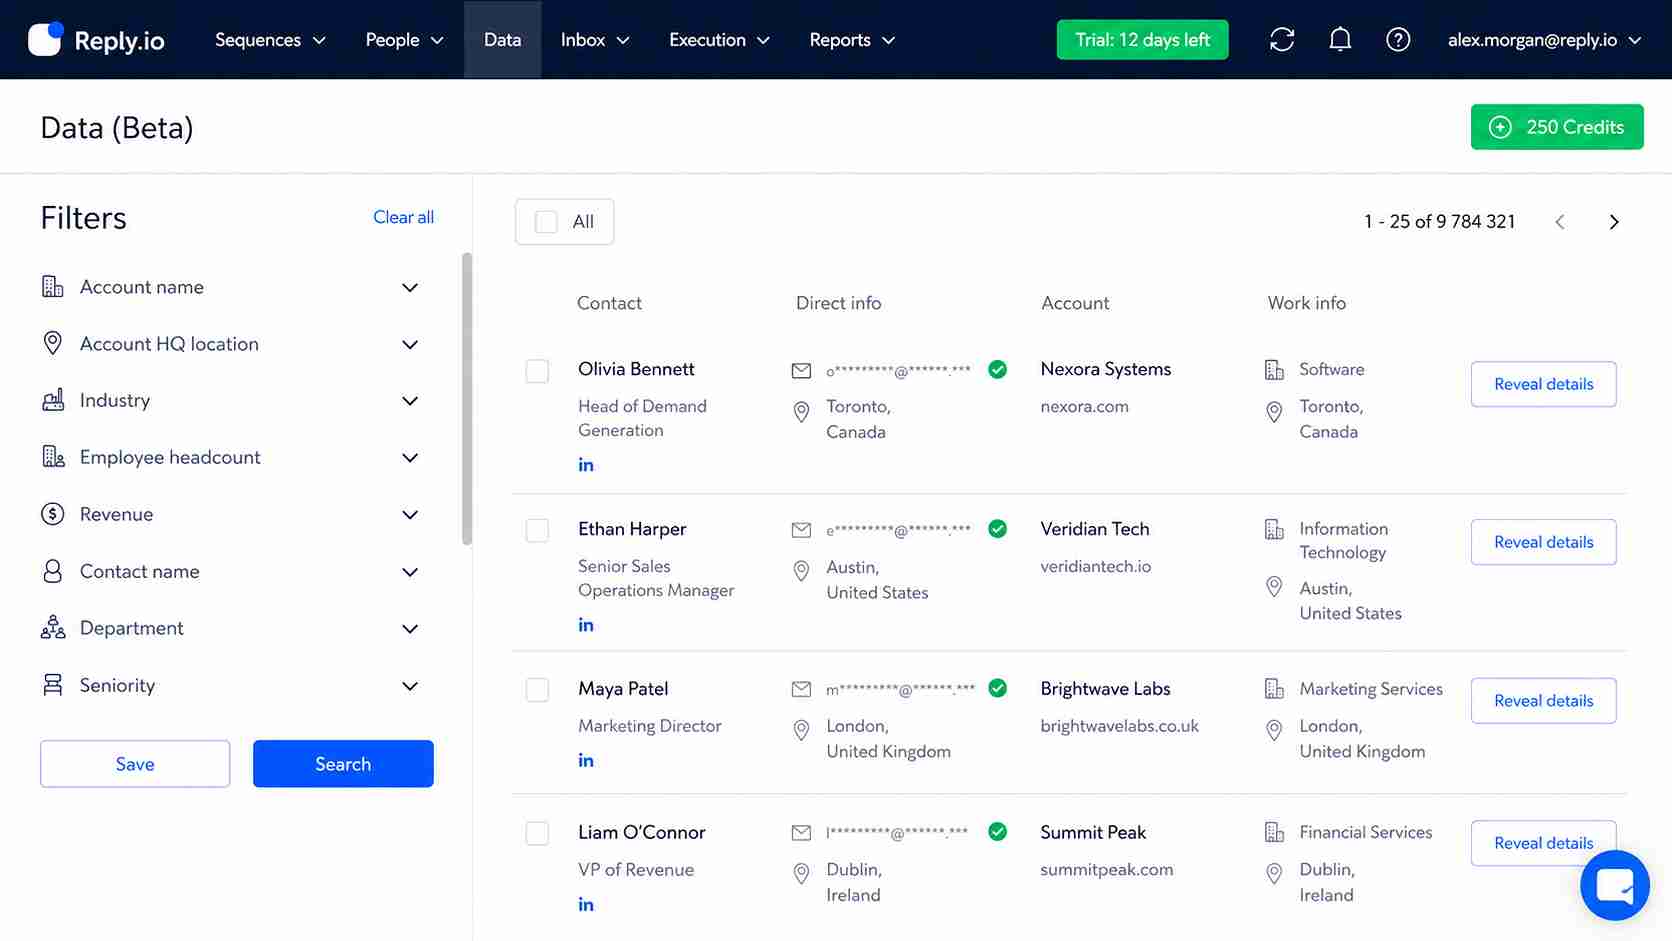Go to the next results page

click(1613, 222)
